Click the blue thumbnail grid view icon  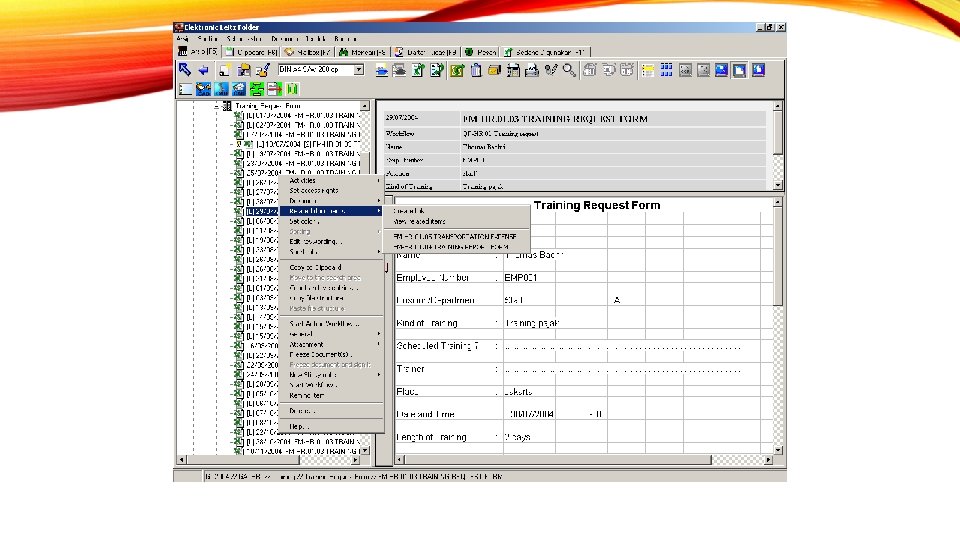click(x=666, y=70)
